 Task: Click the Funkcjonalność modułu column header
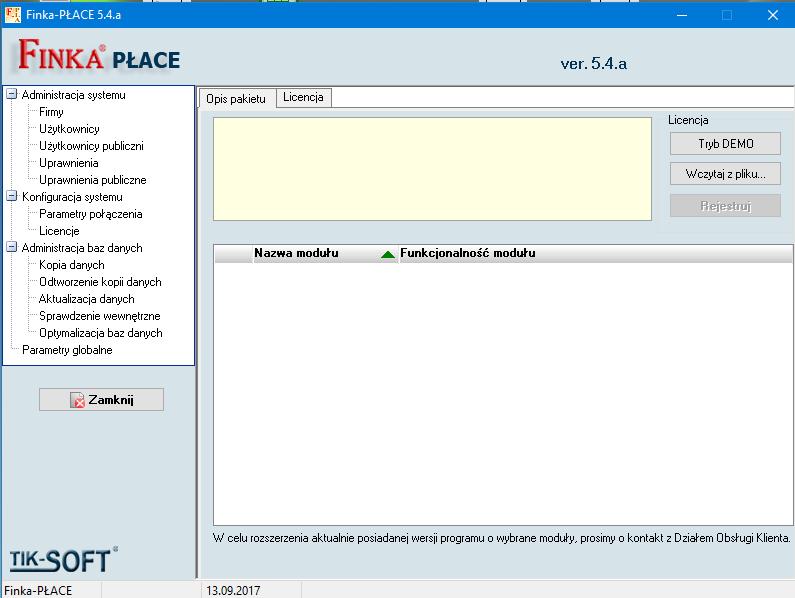[596, 253]
